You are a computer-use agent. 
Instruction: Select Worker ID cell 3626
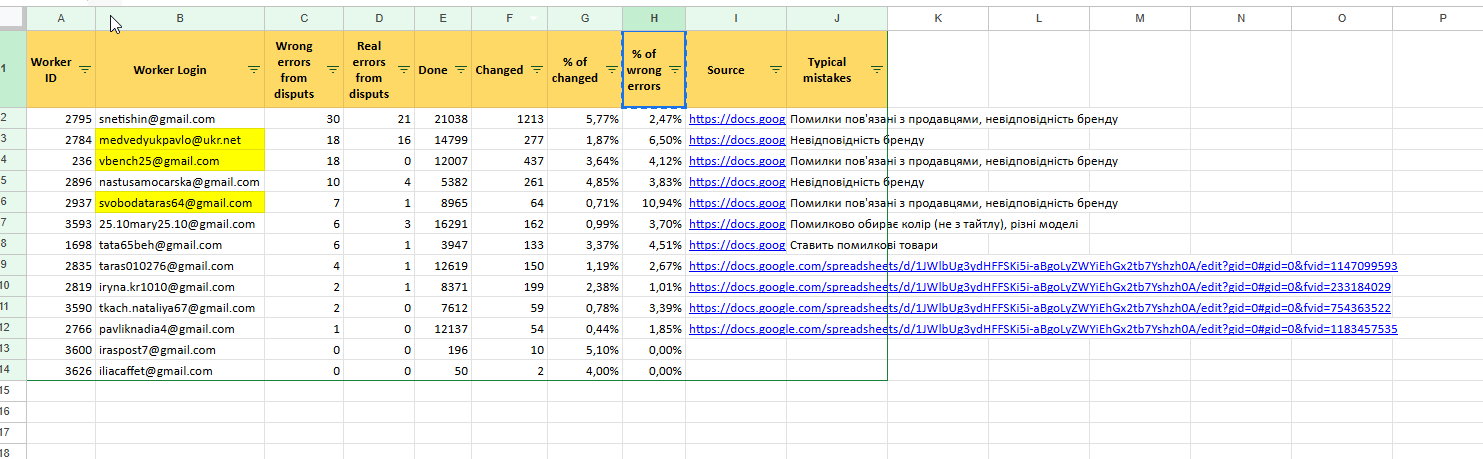(x=61, y=371)
